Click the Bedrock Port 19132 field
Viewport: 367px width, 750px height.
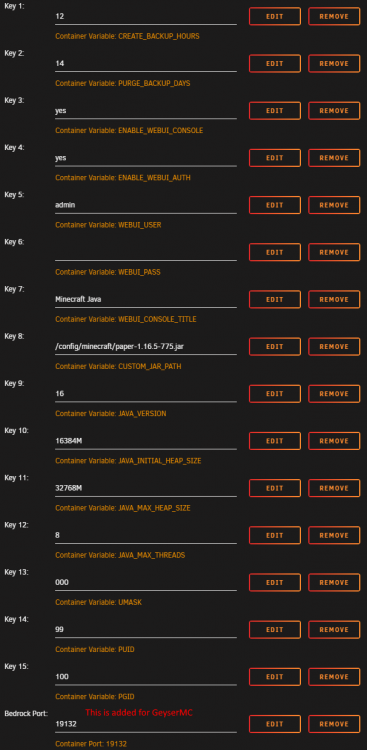pos(146,725)
